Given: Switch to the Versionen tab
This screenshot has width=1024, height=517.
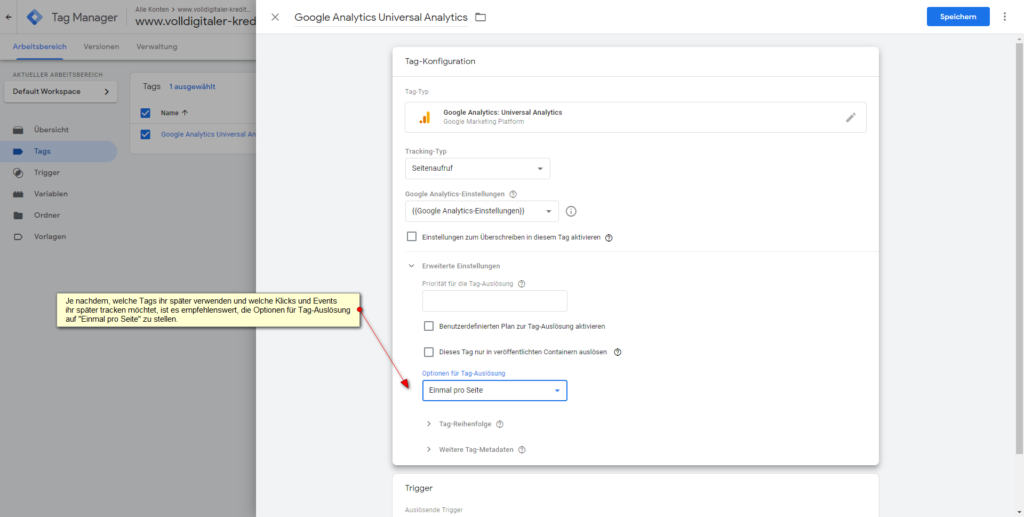Looking at the screenshot, I should point(101,46).
